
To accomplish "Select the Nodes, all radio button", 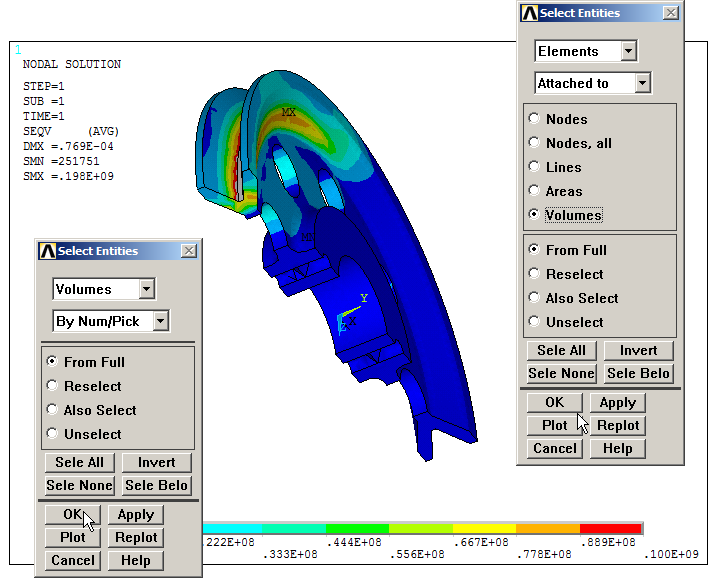I will tap(534, 143).
